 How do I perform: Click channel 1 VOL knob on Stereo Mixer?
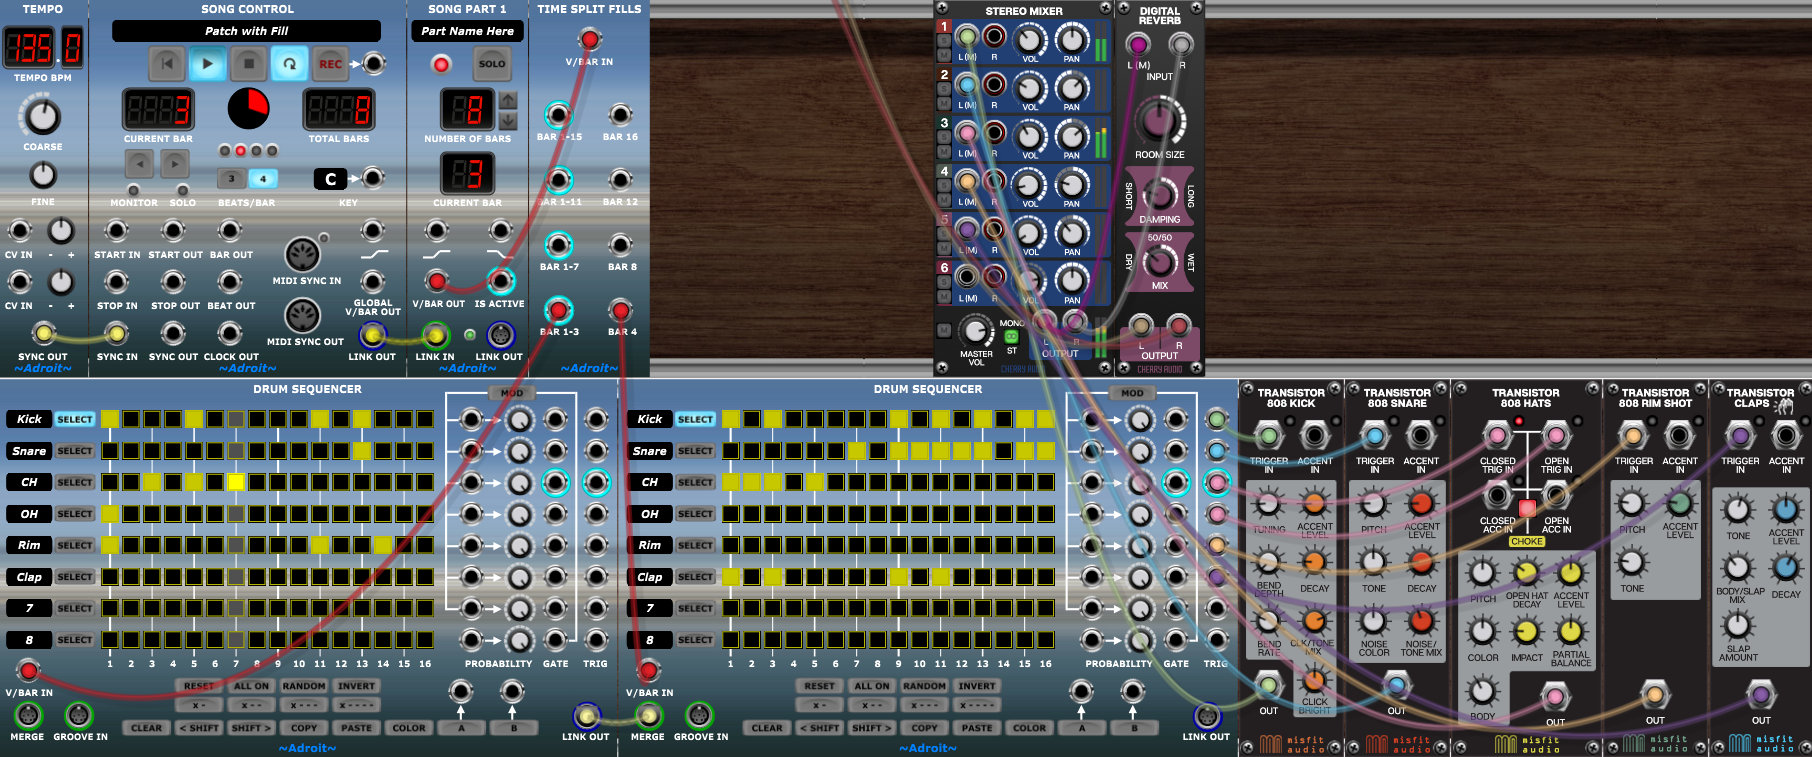point(1030,40)
